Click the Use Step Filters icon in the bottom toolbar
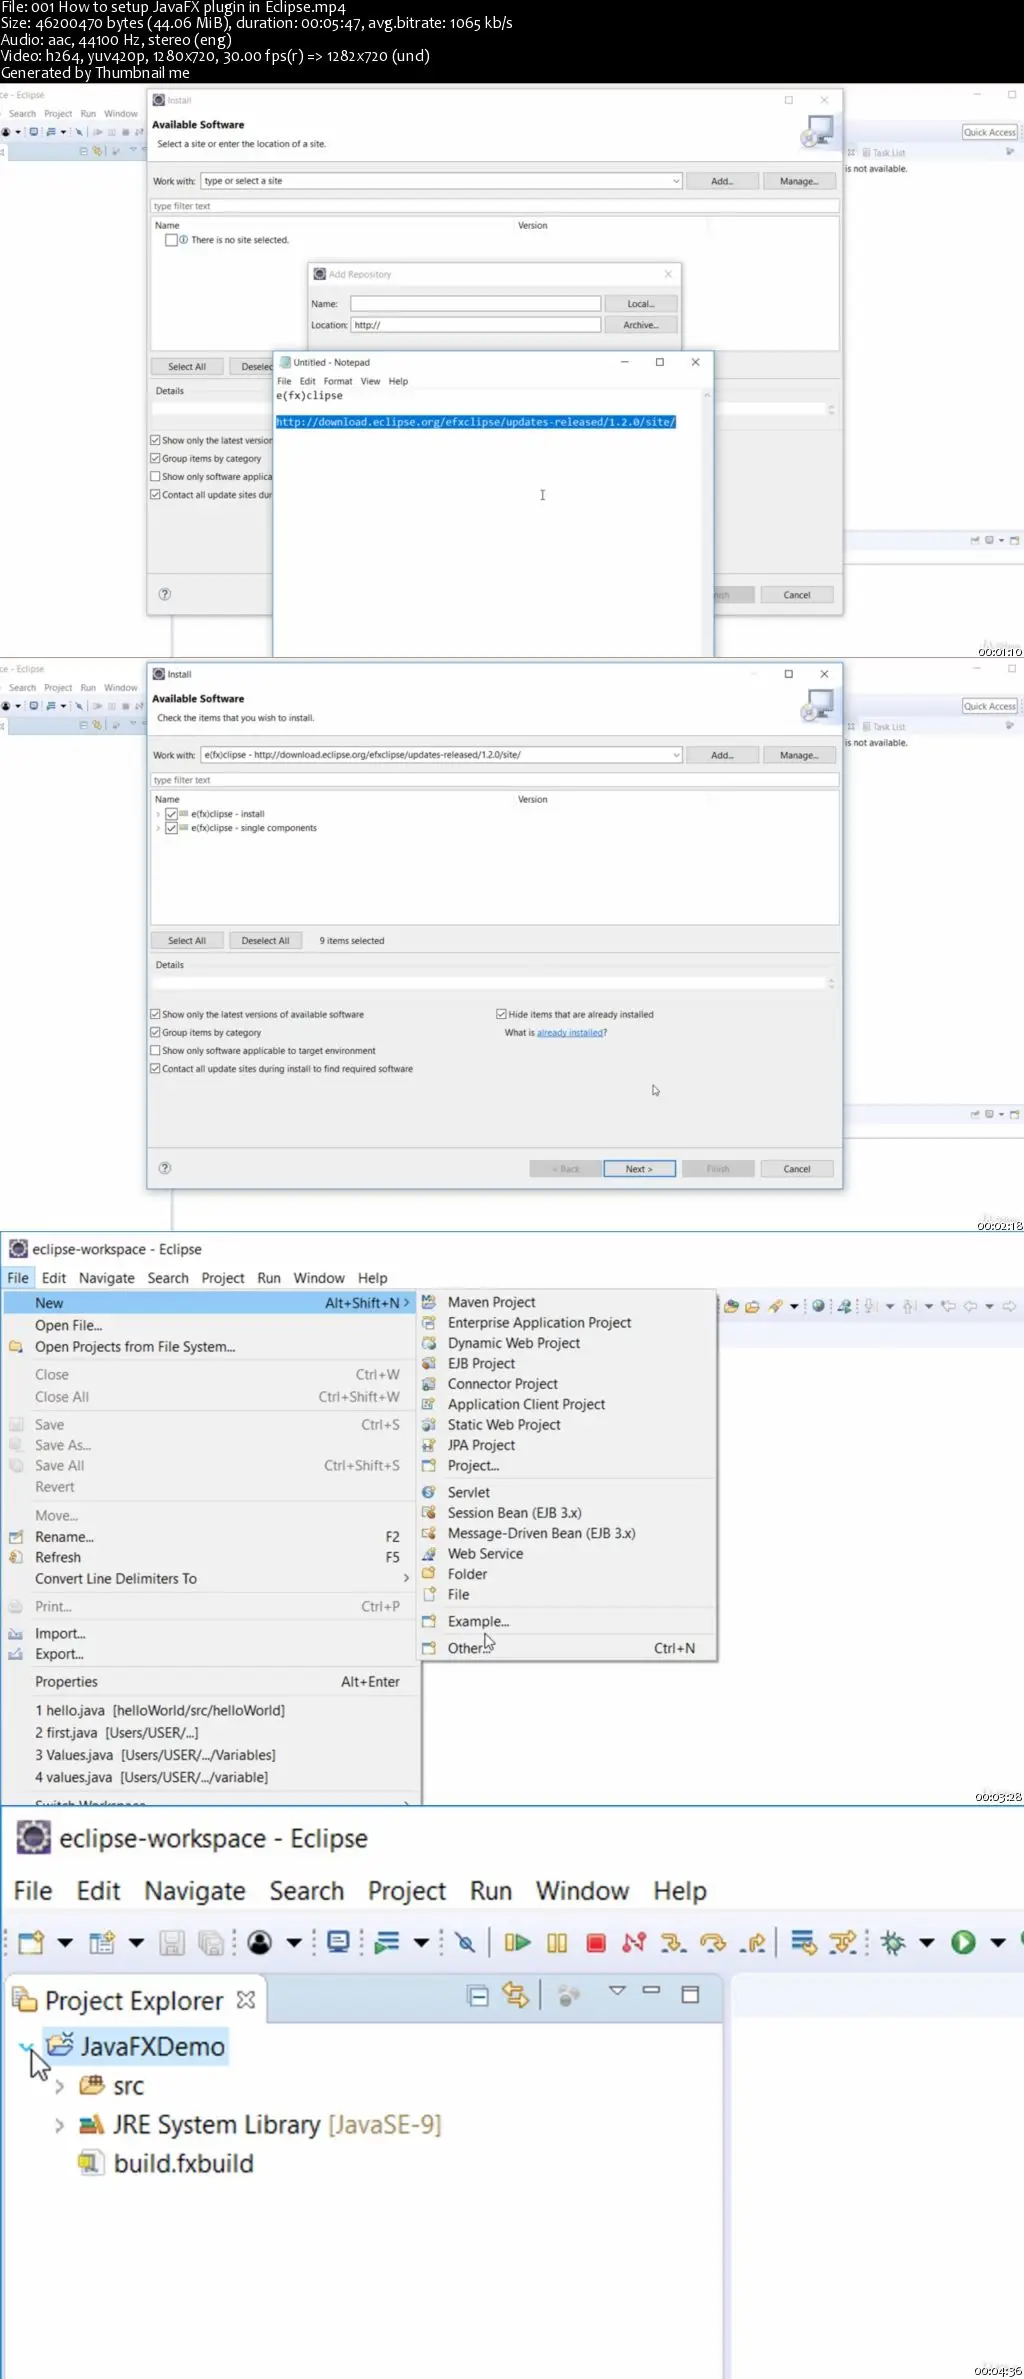Viewport: 1024px width, 2379px height. pos(843,1943)
